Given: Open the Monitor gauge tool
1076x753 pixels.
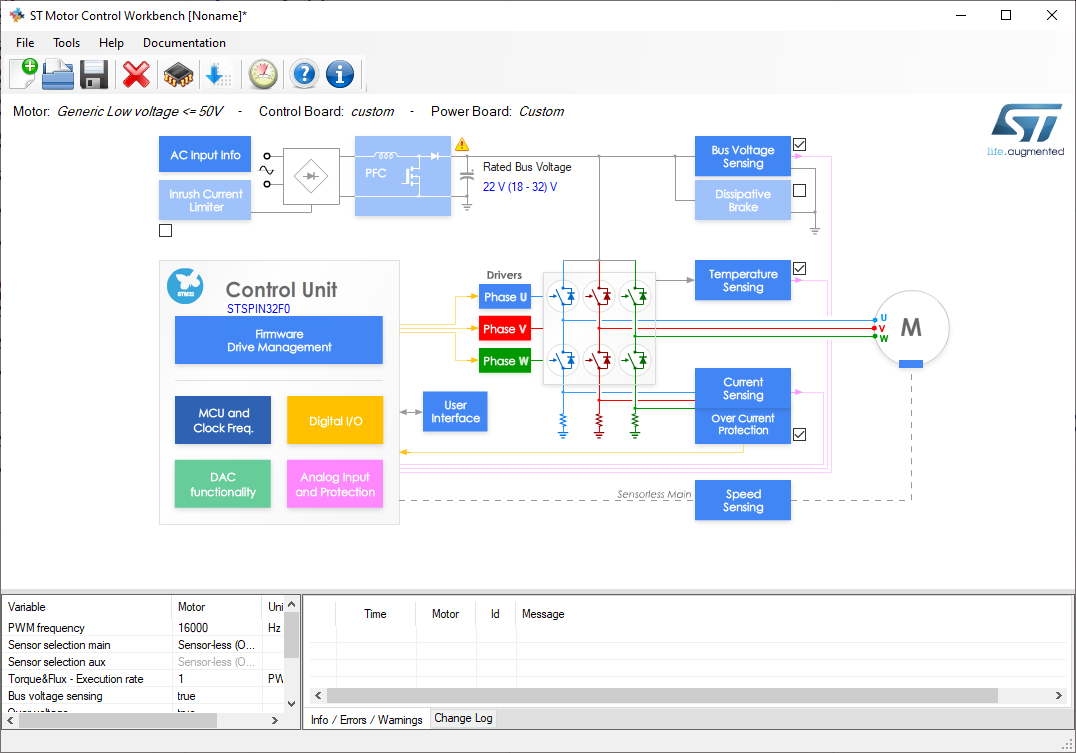Looking at the screenshot, I should coord(262,73).
